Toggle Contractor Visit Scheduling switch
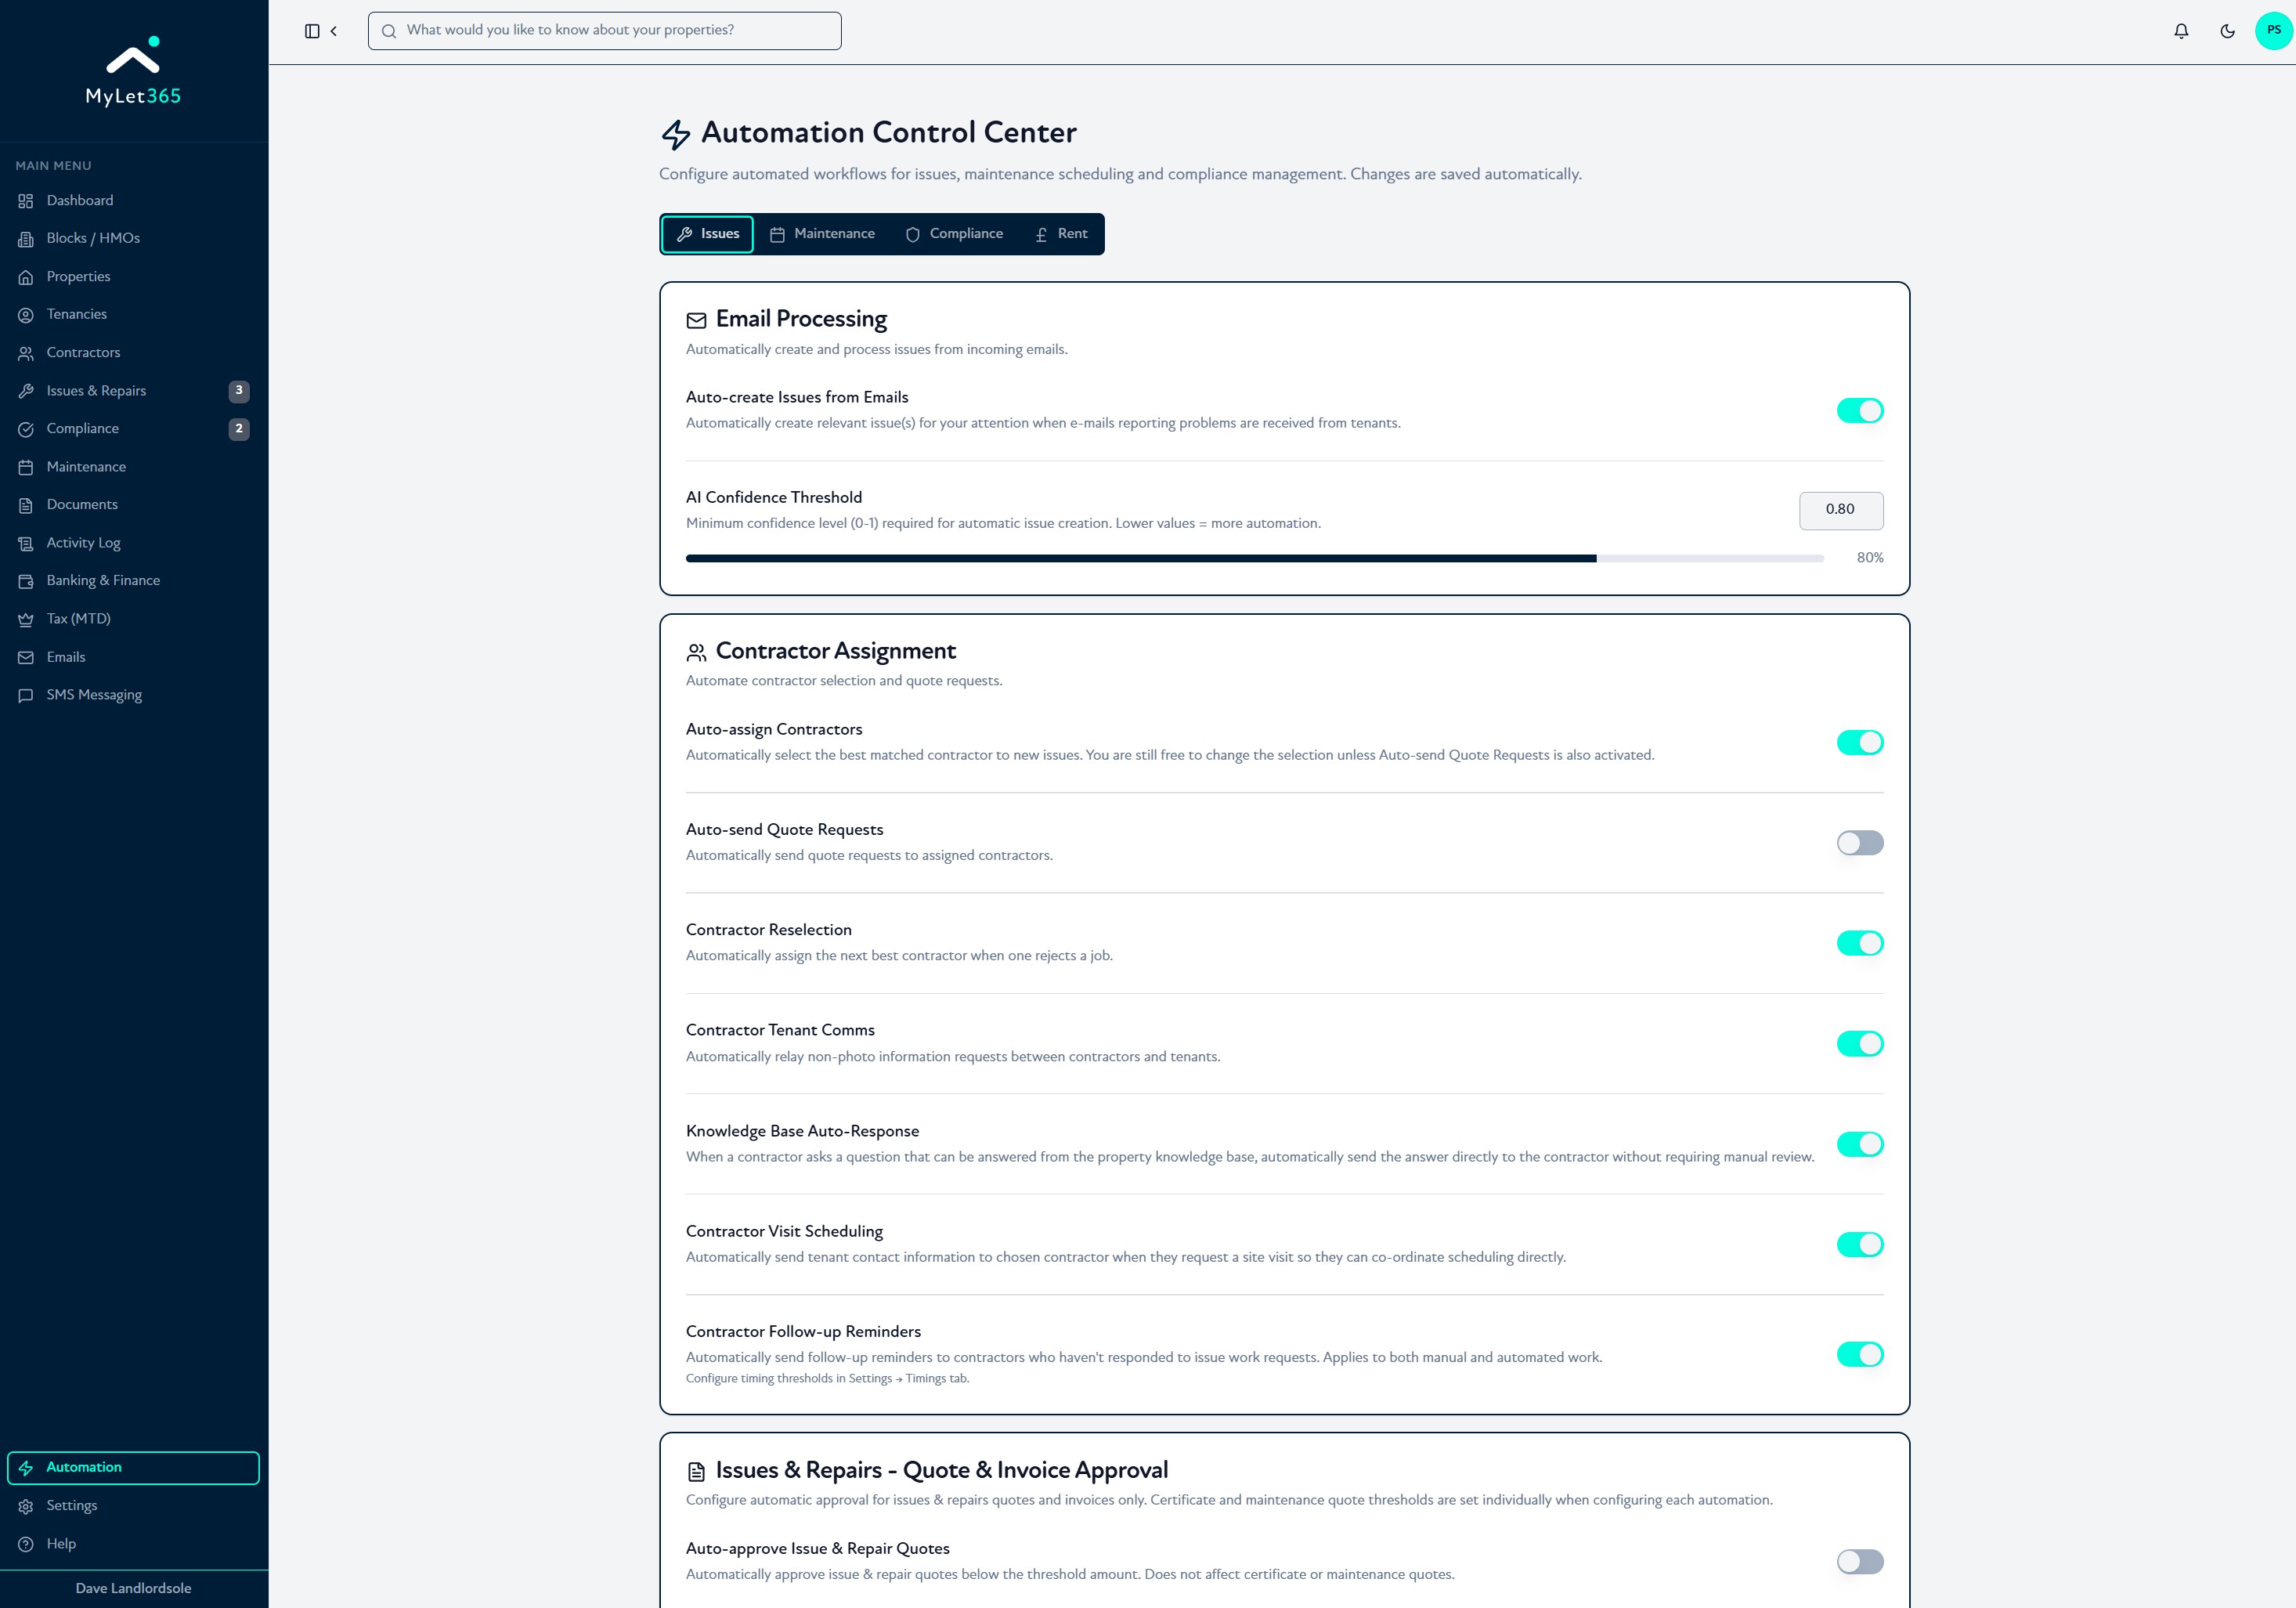 (x=1860, y=1244)
